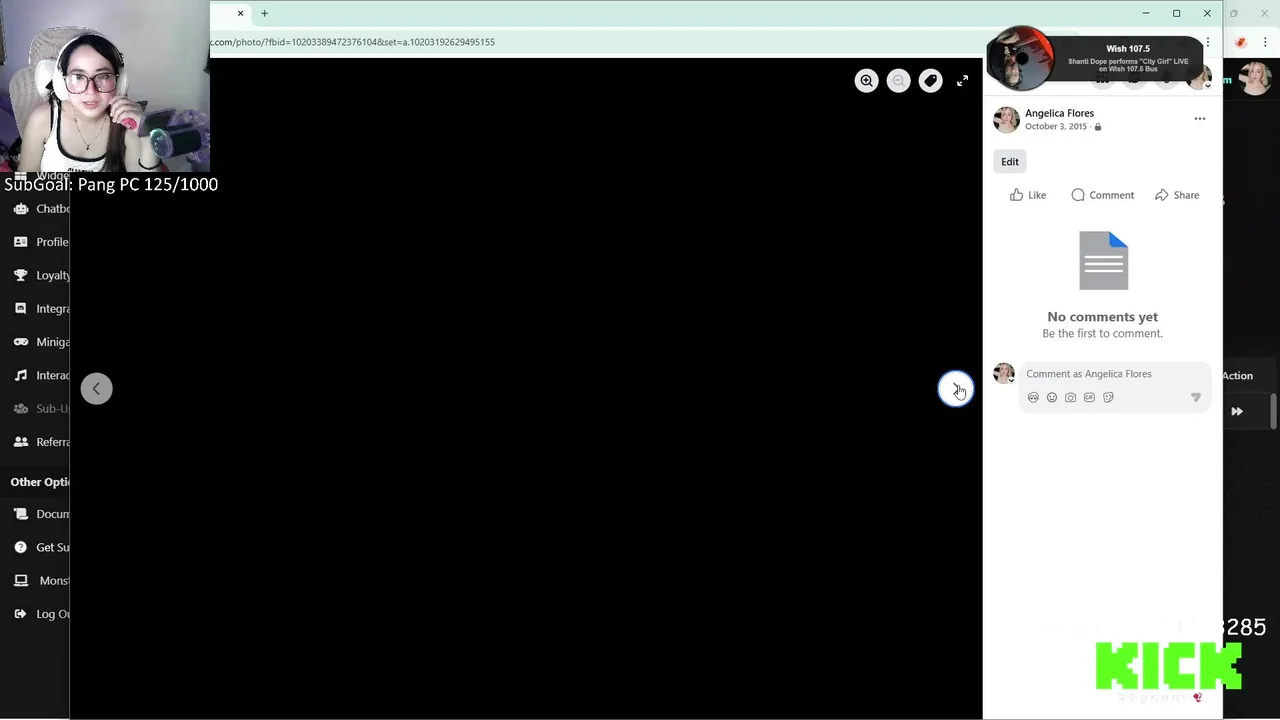Image resolution: width=1280 pixels, height=720 pixels.
Task: Add a GIF to comment
Action: coord(1089,397)
